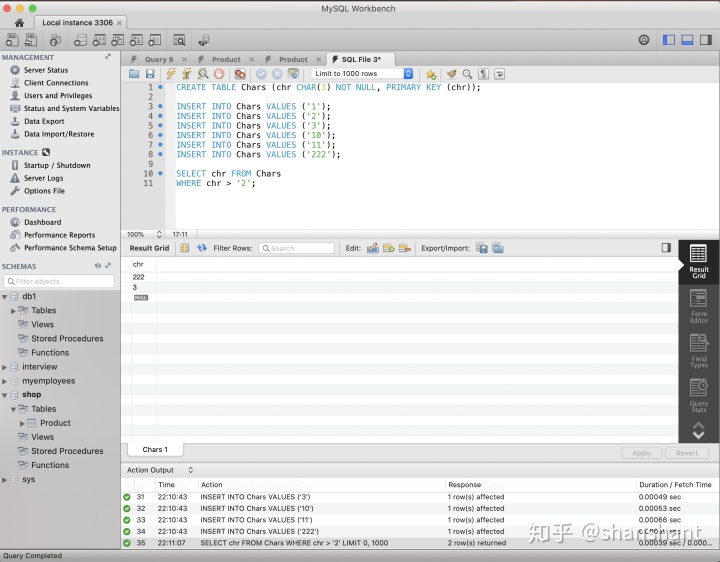Screen dimensions: 720x562
Task: Open the Performance Dashboard
Action: click(42, 222)
